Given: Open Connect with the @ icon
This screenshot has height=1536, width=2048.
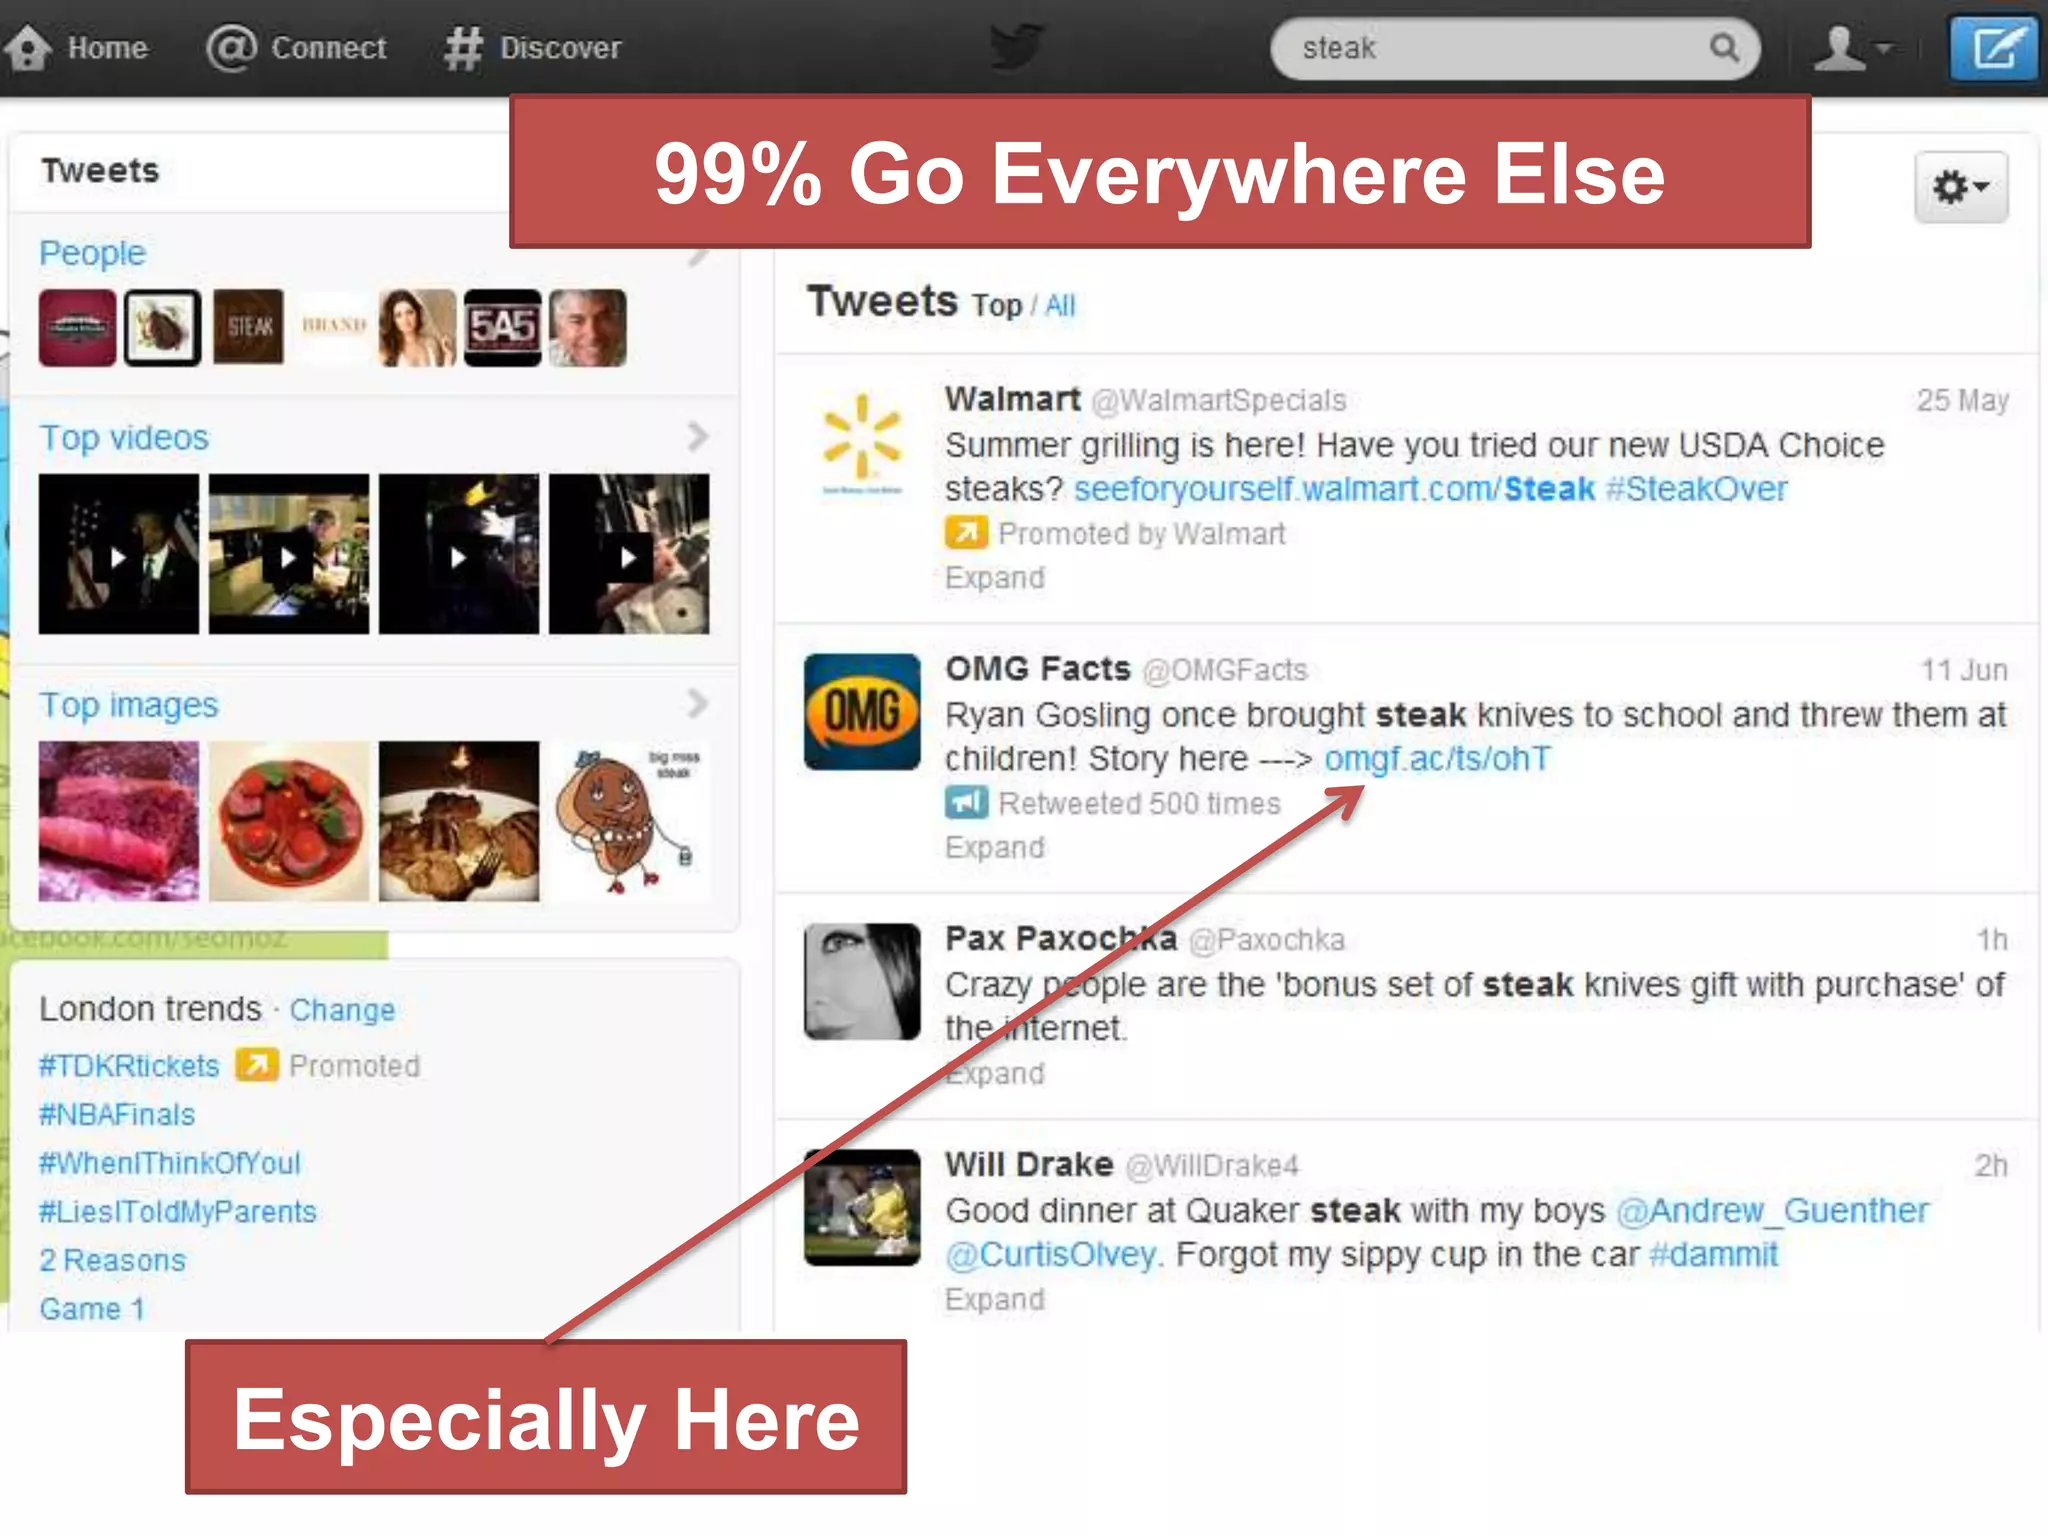Looking at the screenshot, I should coord(231,48).
